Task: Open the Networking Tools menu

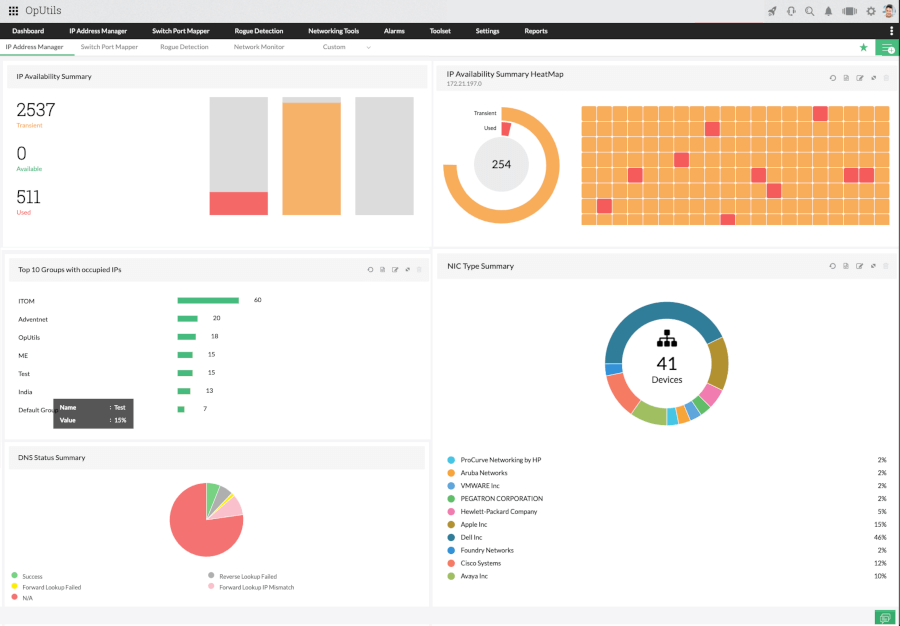Action: [x=333, y=31]
